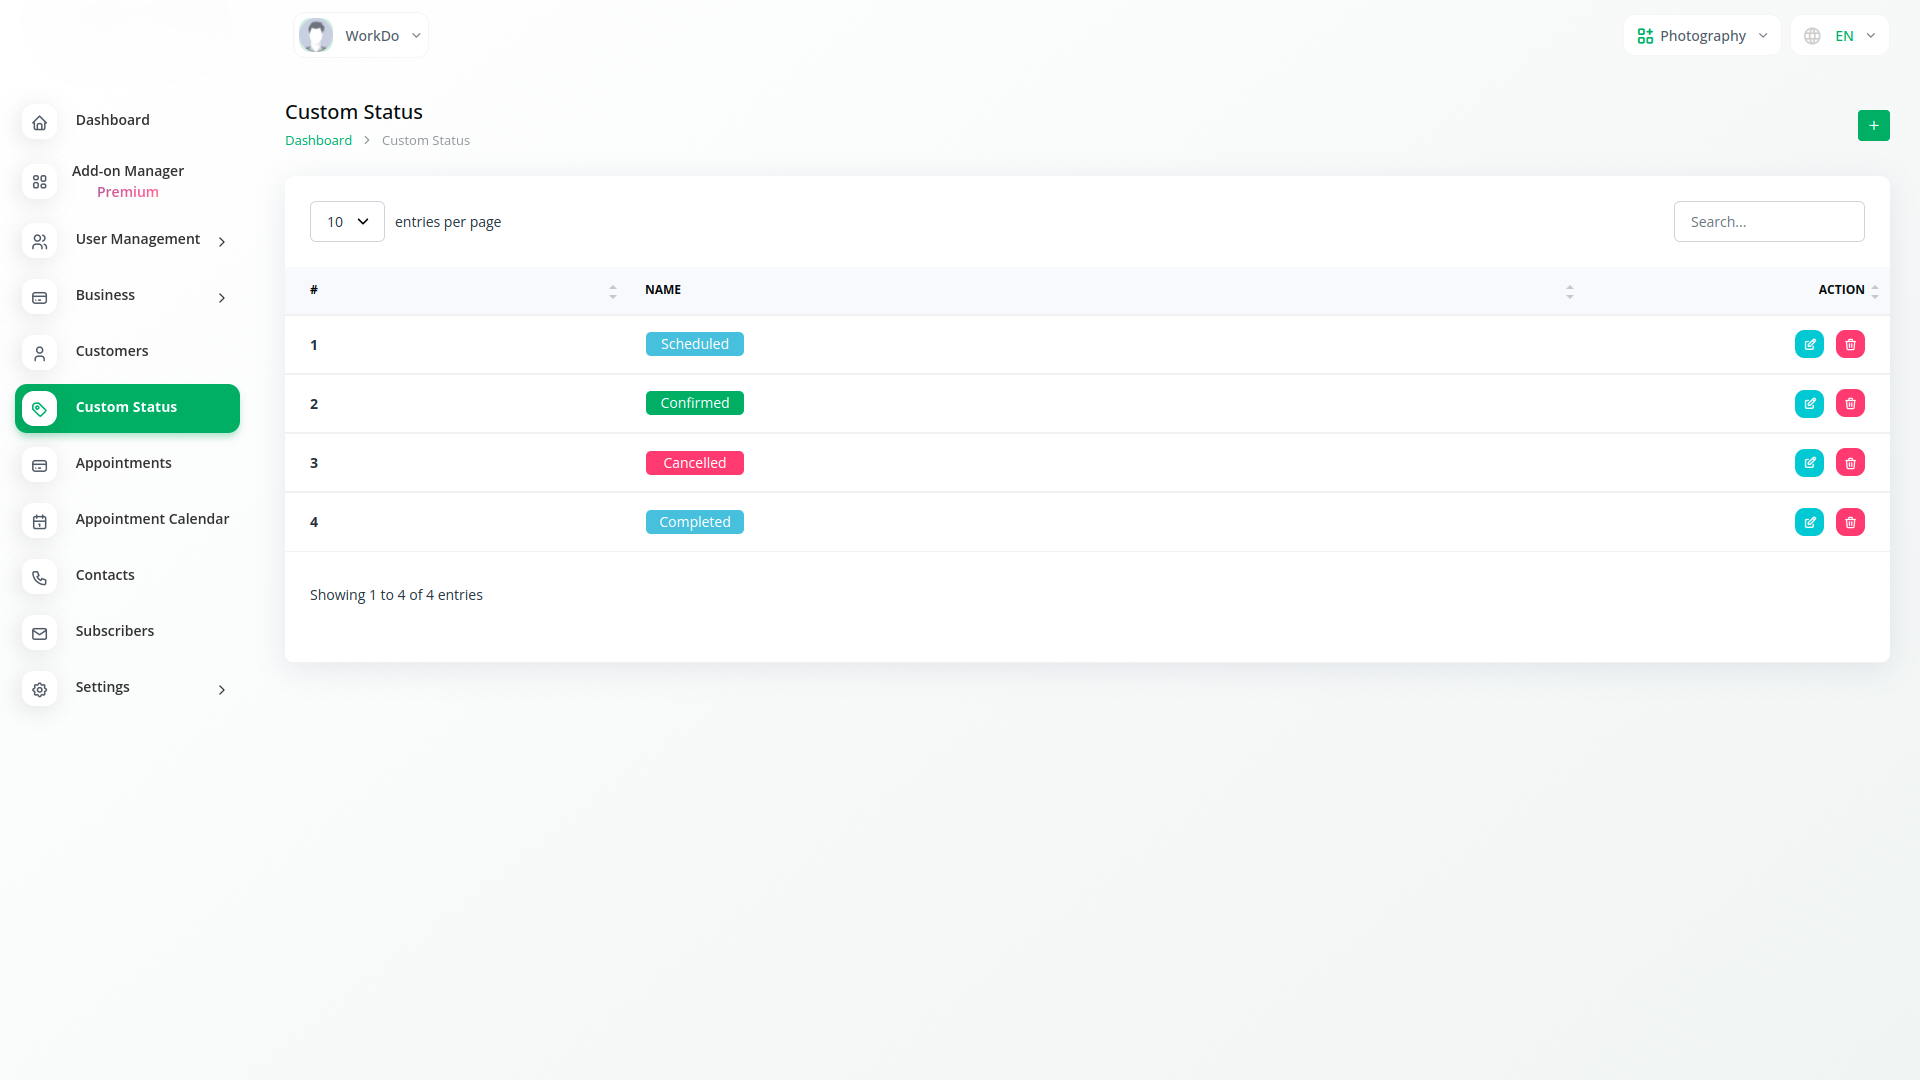Delete the Completed status entry
Viewport: 1920px width, 1080px height.
[x=1850, y=522]
